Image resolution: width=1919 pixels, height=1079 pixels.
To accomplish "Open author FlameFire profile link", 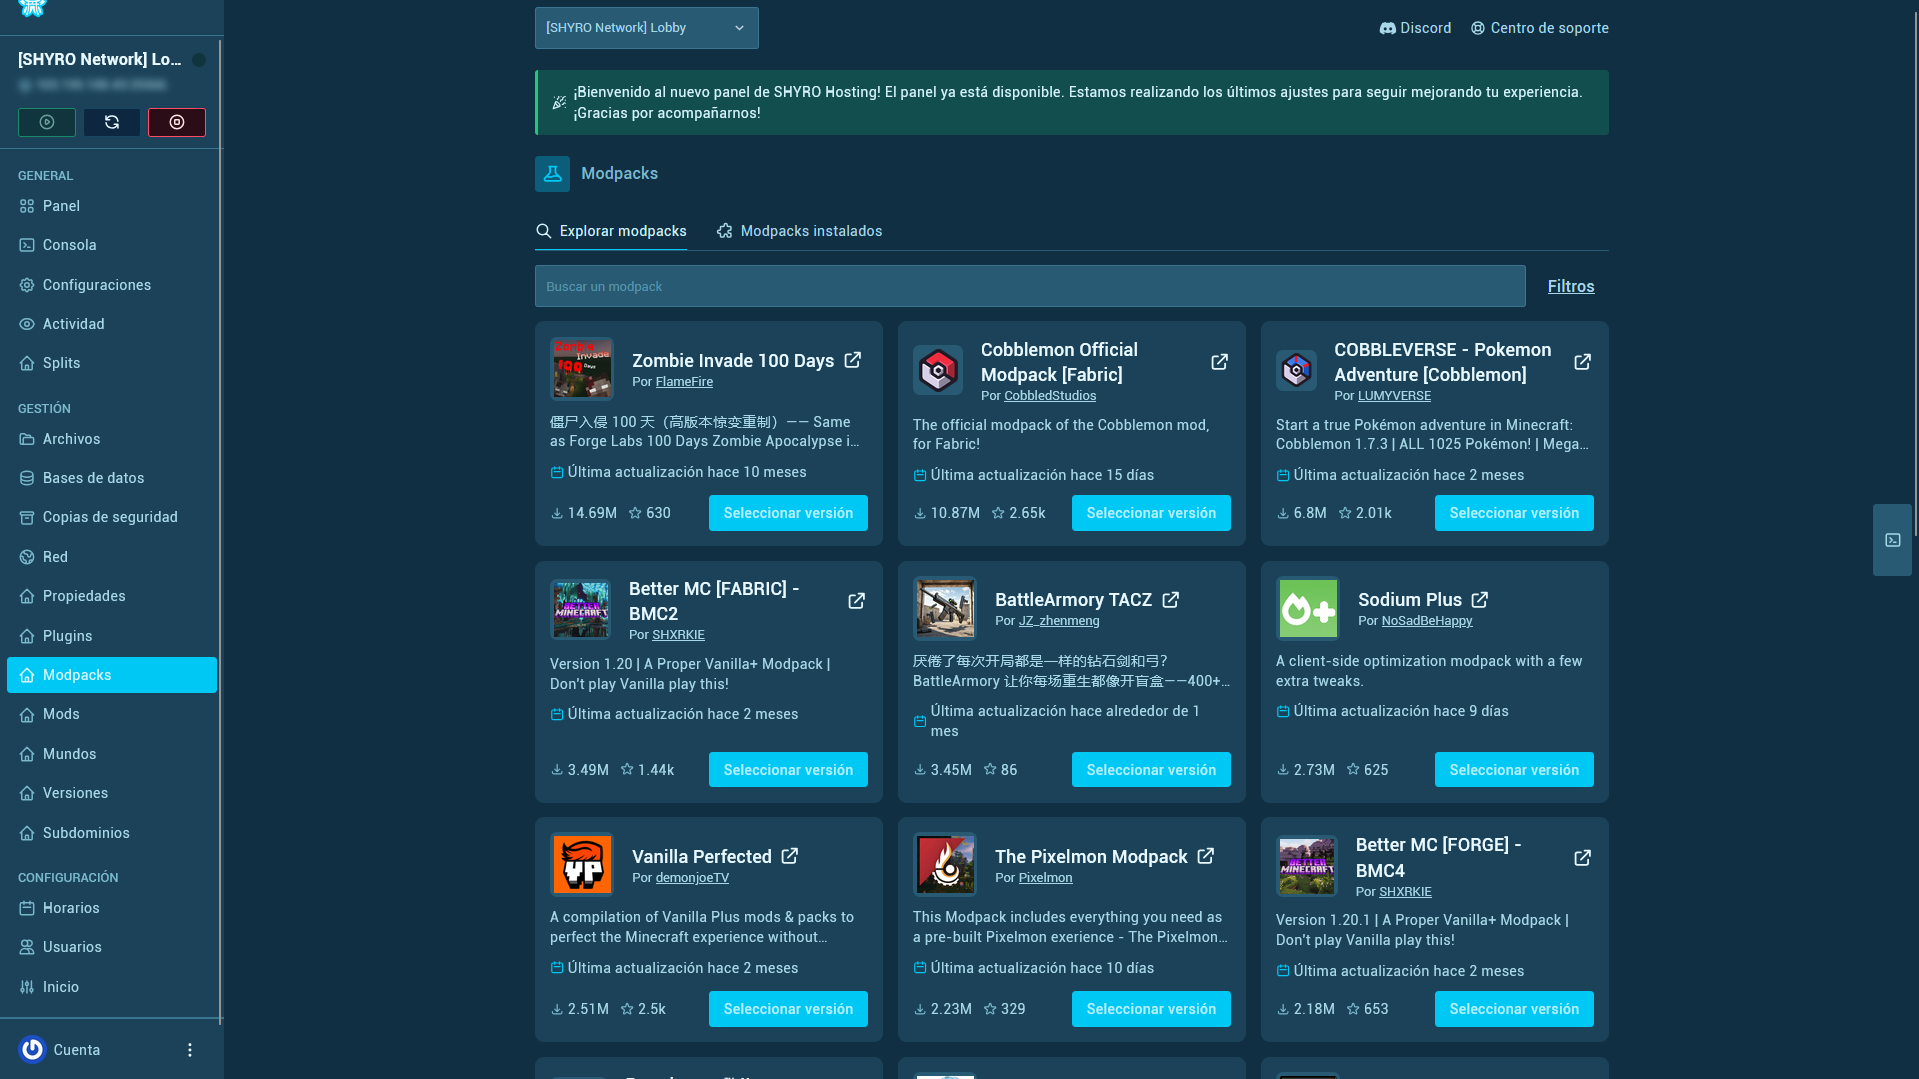I will point(684,382).
